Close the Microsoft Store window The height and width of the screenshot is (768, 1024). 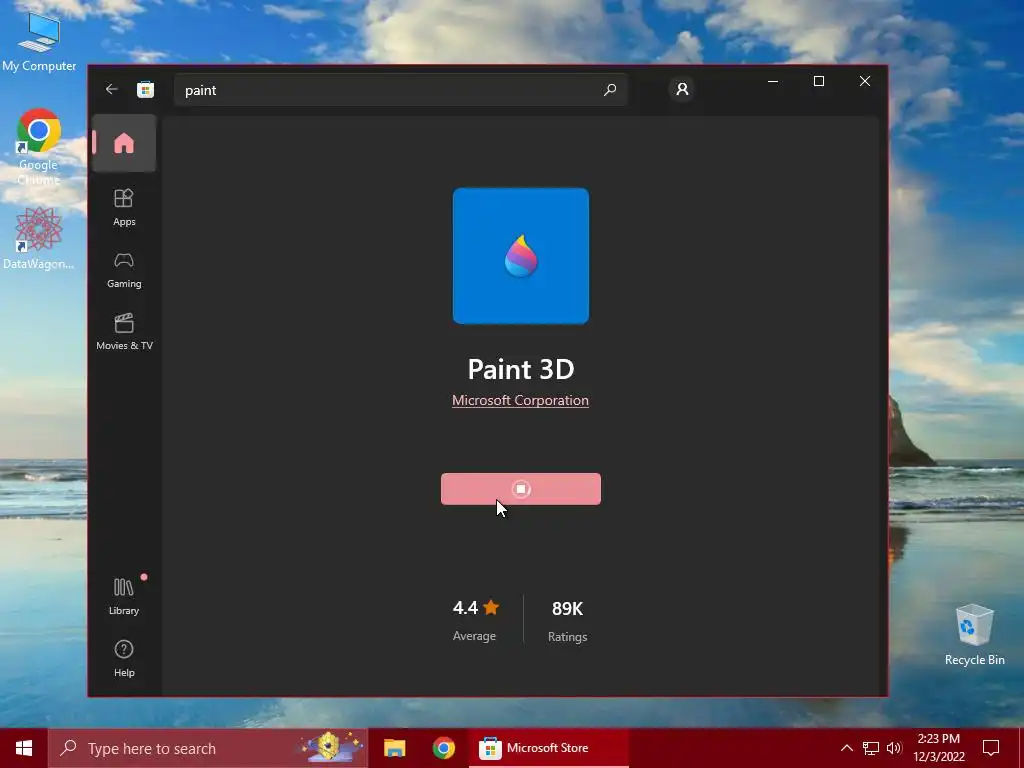(865, 81)
